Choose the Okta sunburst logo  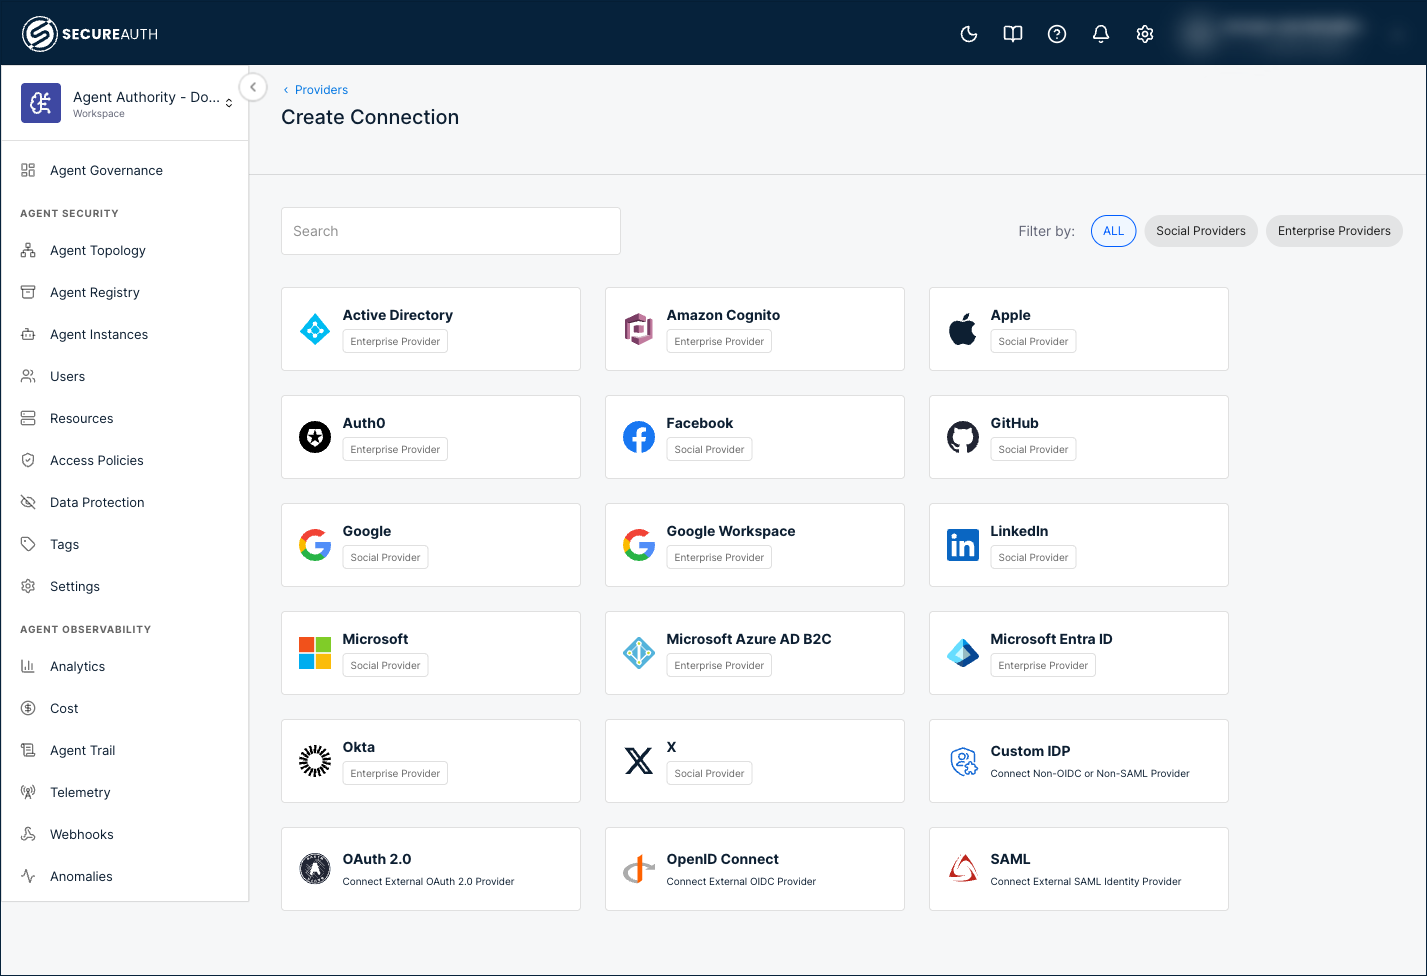pos(315,761)
